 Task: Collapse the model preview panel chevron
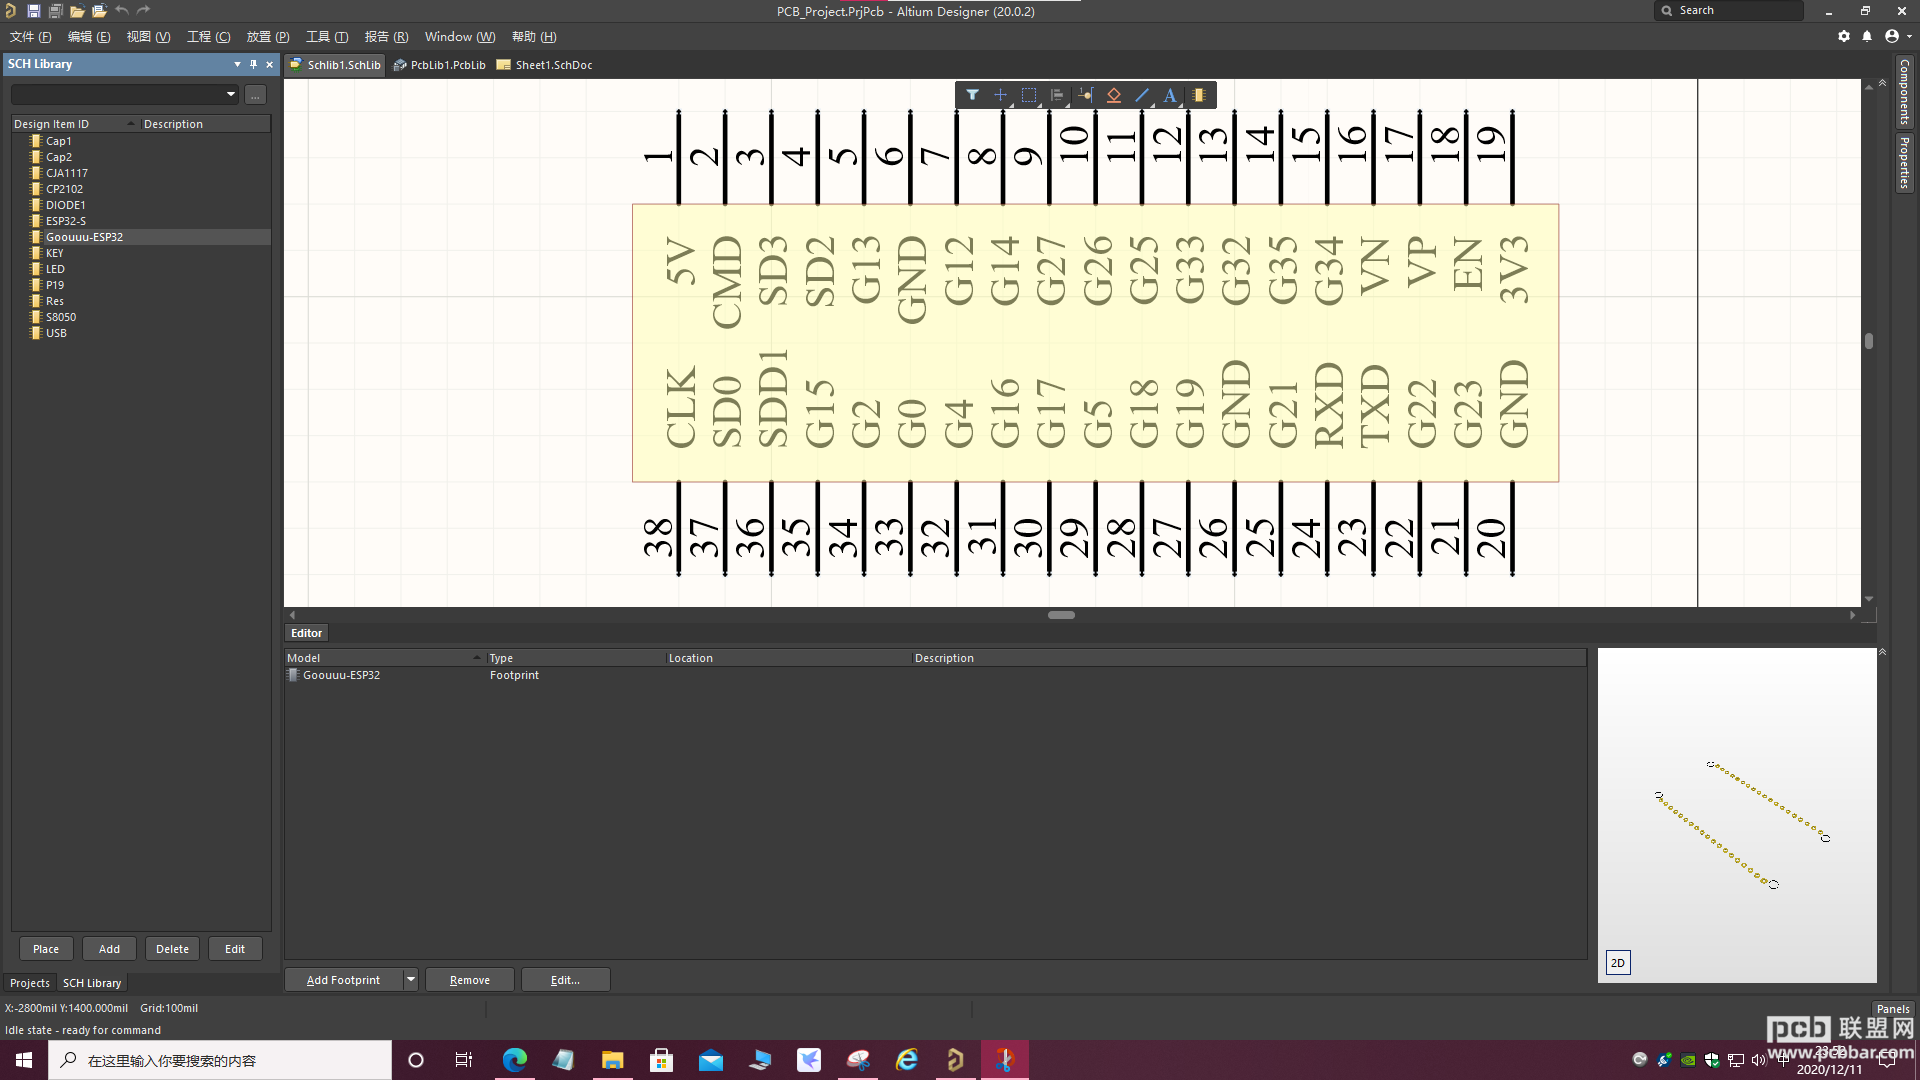coord(1882,652)
